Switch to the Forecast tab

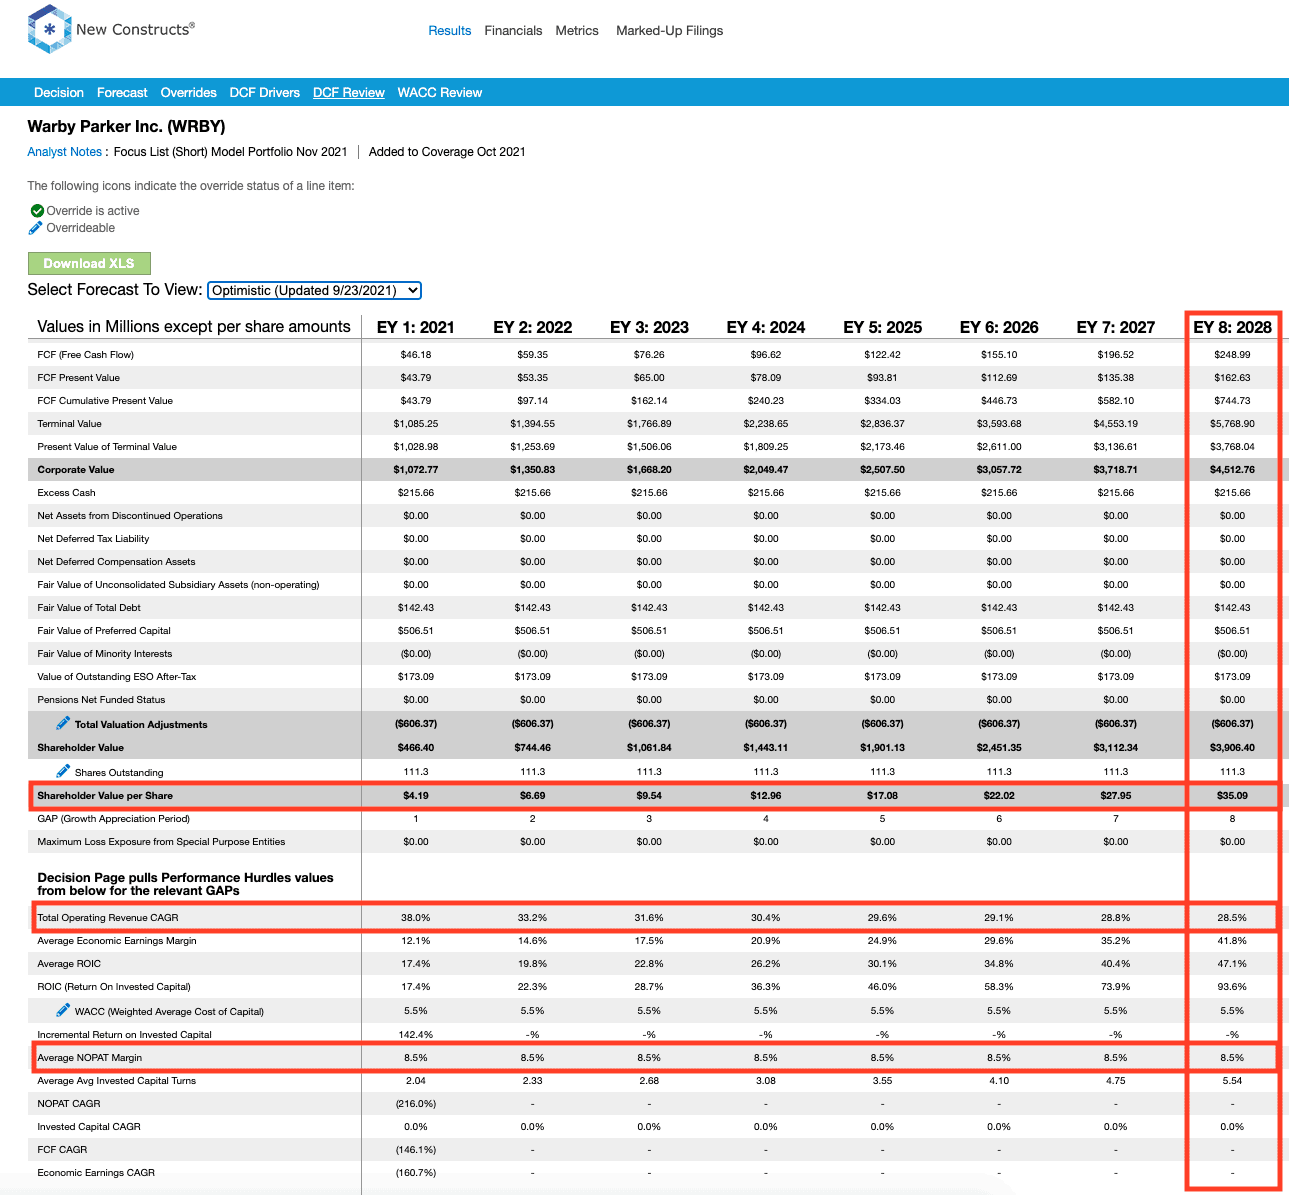(x=122, y=93)
